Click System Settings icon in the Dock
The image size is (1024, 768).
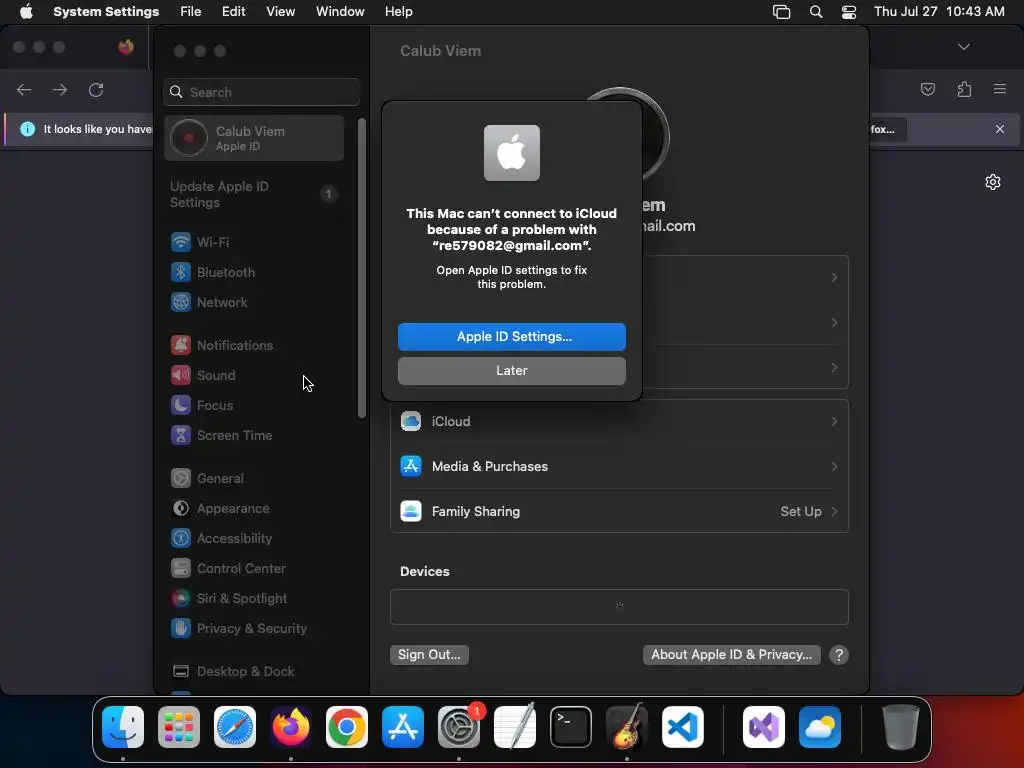458,727
